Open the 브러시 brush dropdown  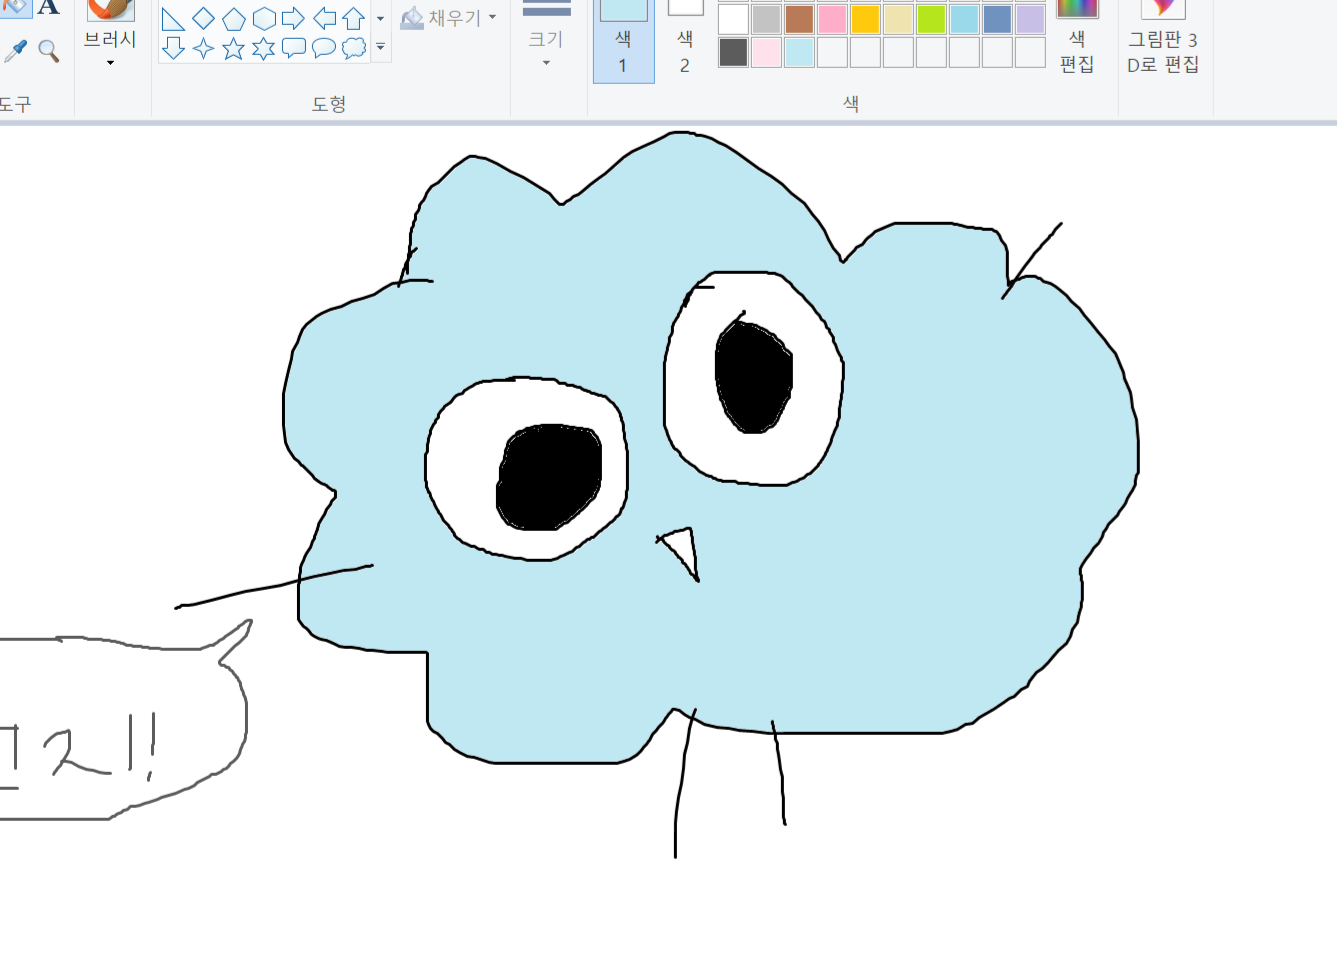click(x=110, y=62)
